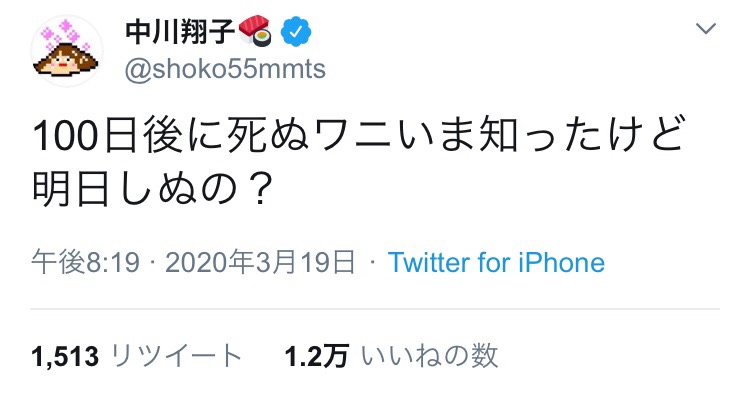750x400 pixels.
Task: View the 1.2万 いいねの数 list
Action: click(391, 356)
